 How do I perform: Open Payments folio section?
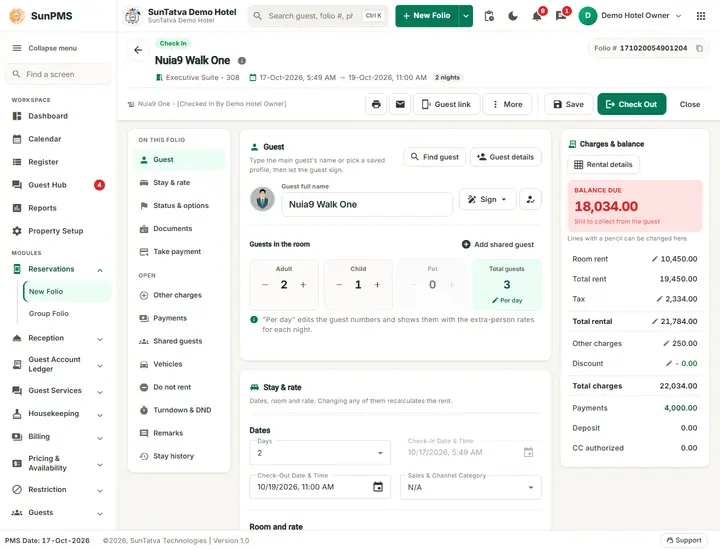pos(179,318)
